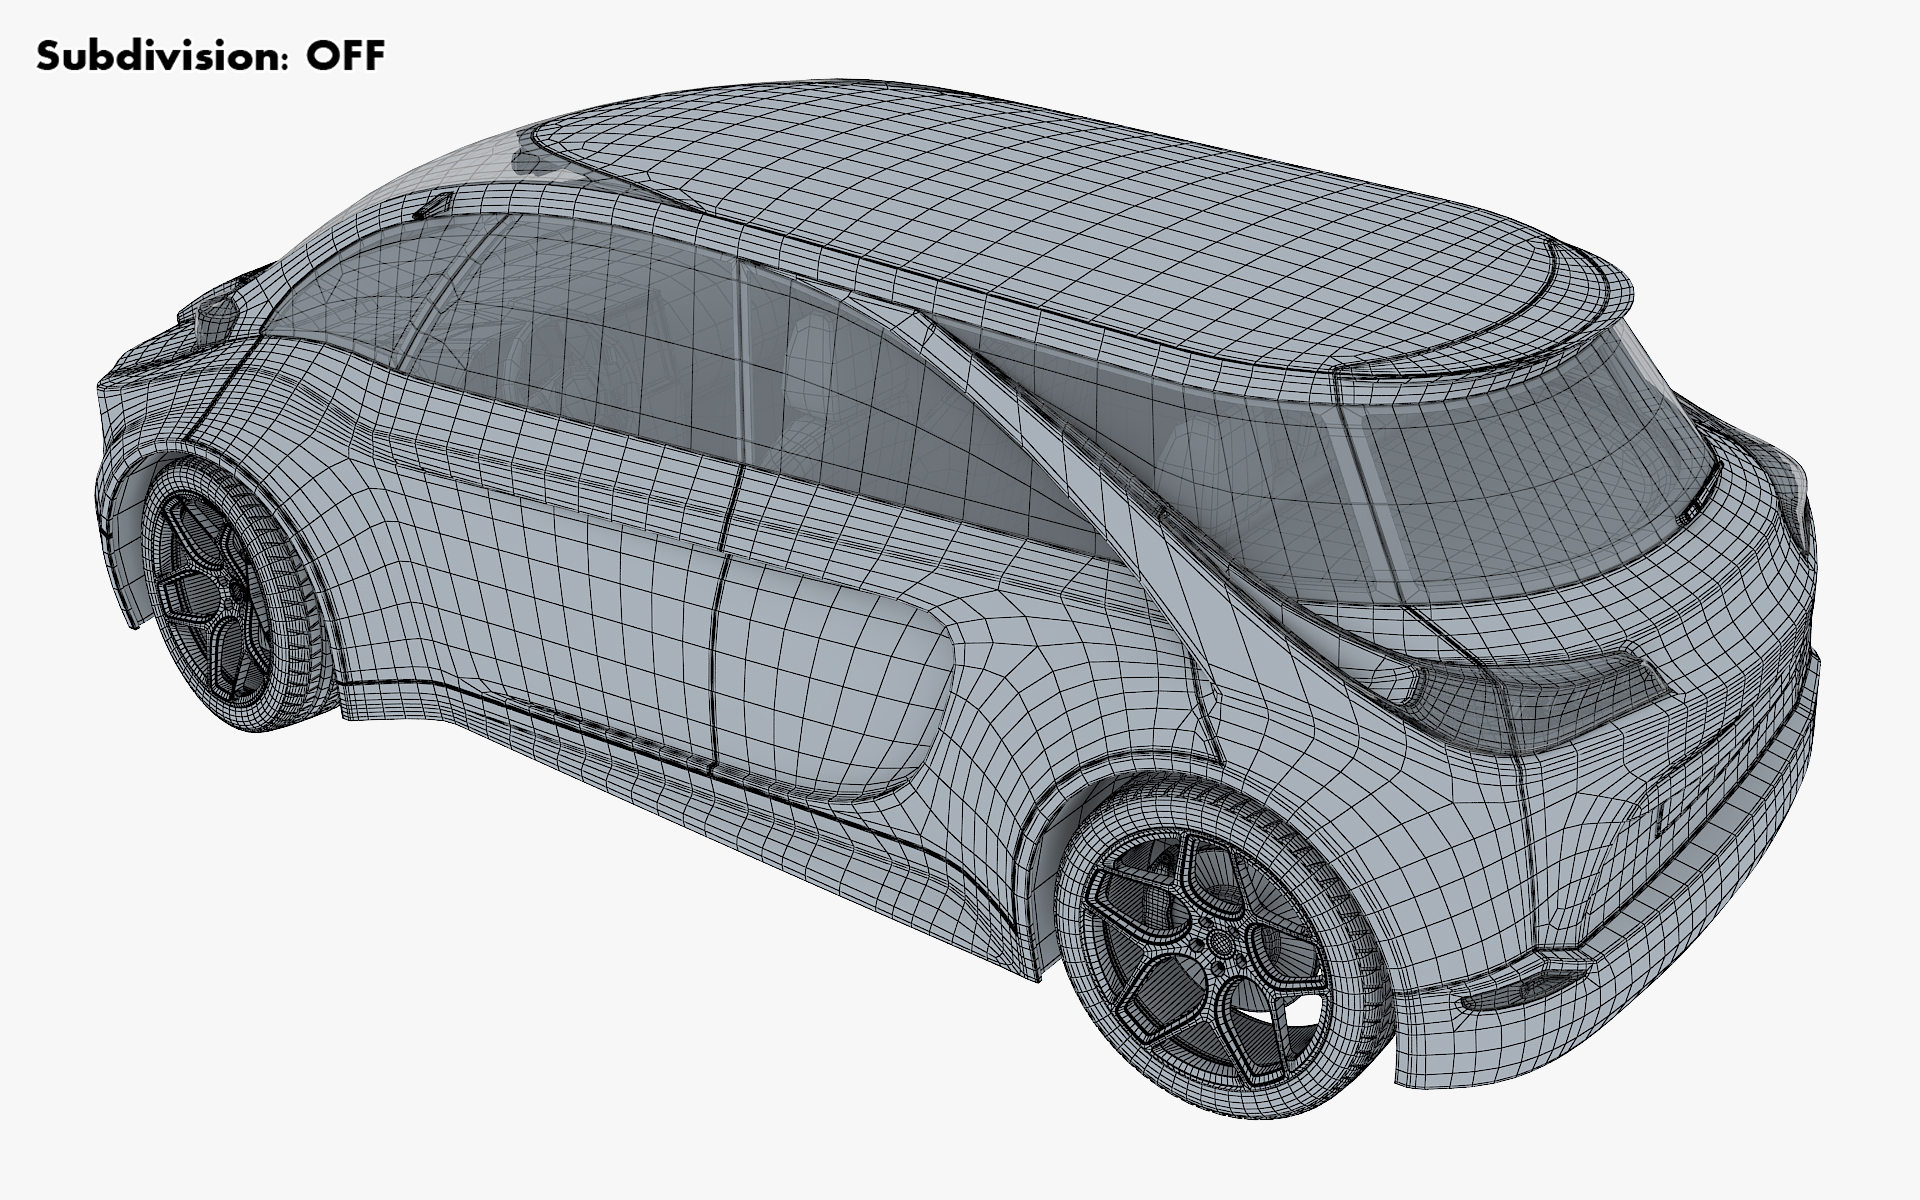Click the Subdivision: OFF label text
The height and width of the screenshot is (1200, 1920).
[x=210, y=57]
